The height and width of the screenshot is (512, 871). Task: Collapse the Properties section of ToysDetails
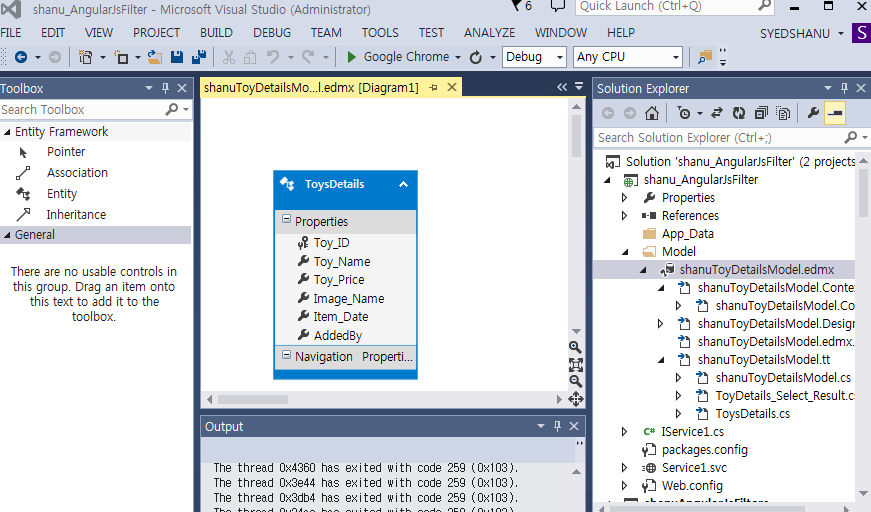point(286,219)
